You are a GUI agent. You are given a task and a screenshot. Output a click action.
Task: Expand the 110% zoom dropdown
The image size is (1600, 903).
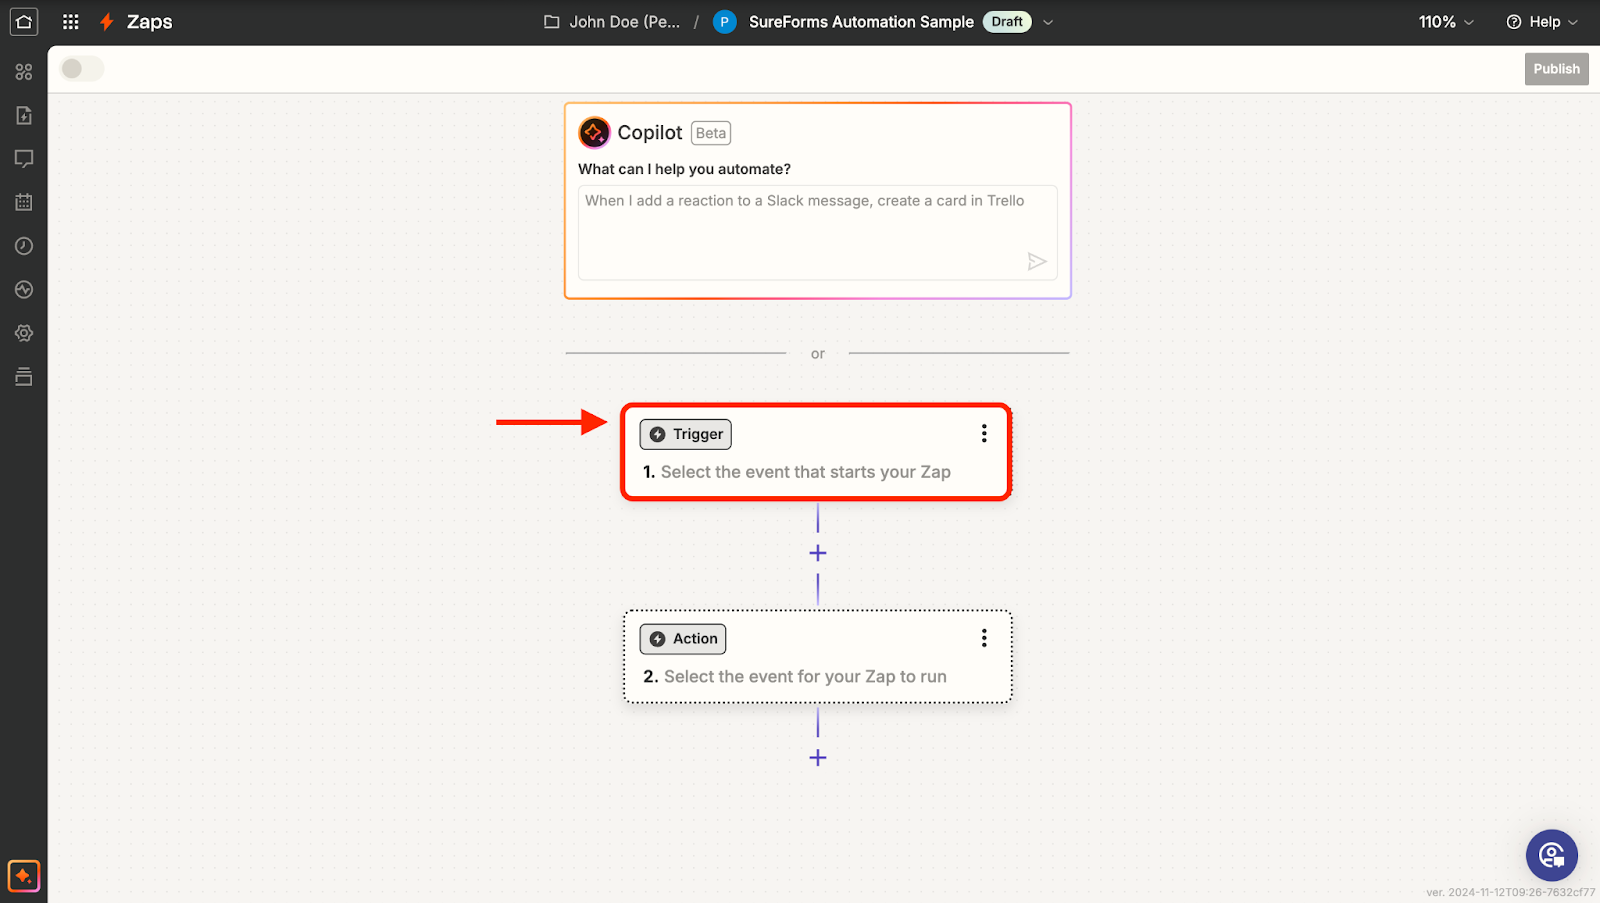pyautogui.click(x=1446, y=22)
